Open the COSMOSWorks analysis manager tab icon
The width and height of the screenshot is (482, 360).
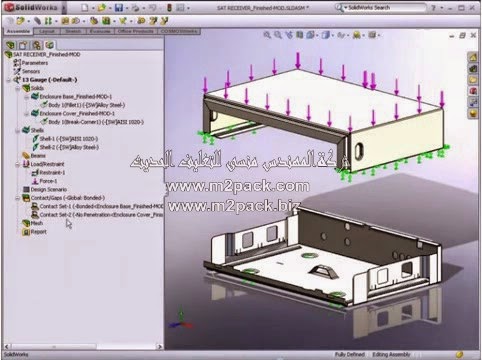click(50, 45)
